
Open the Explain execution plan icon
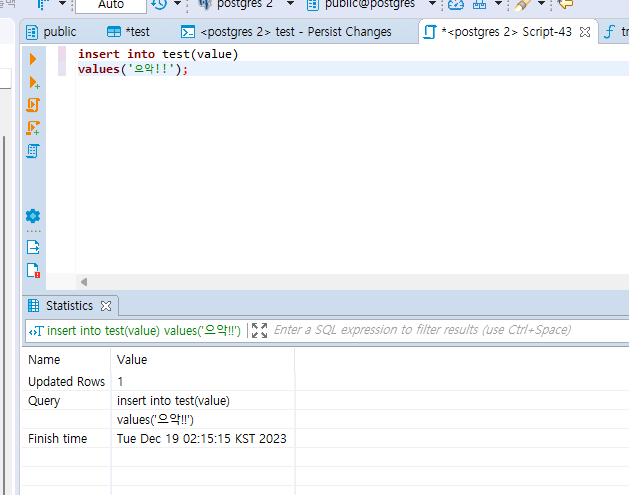tap(33, 151)
